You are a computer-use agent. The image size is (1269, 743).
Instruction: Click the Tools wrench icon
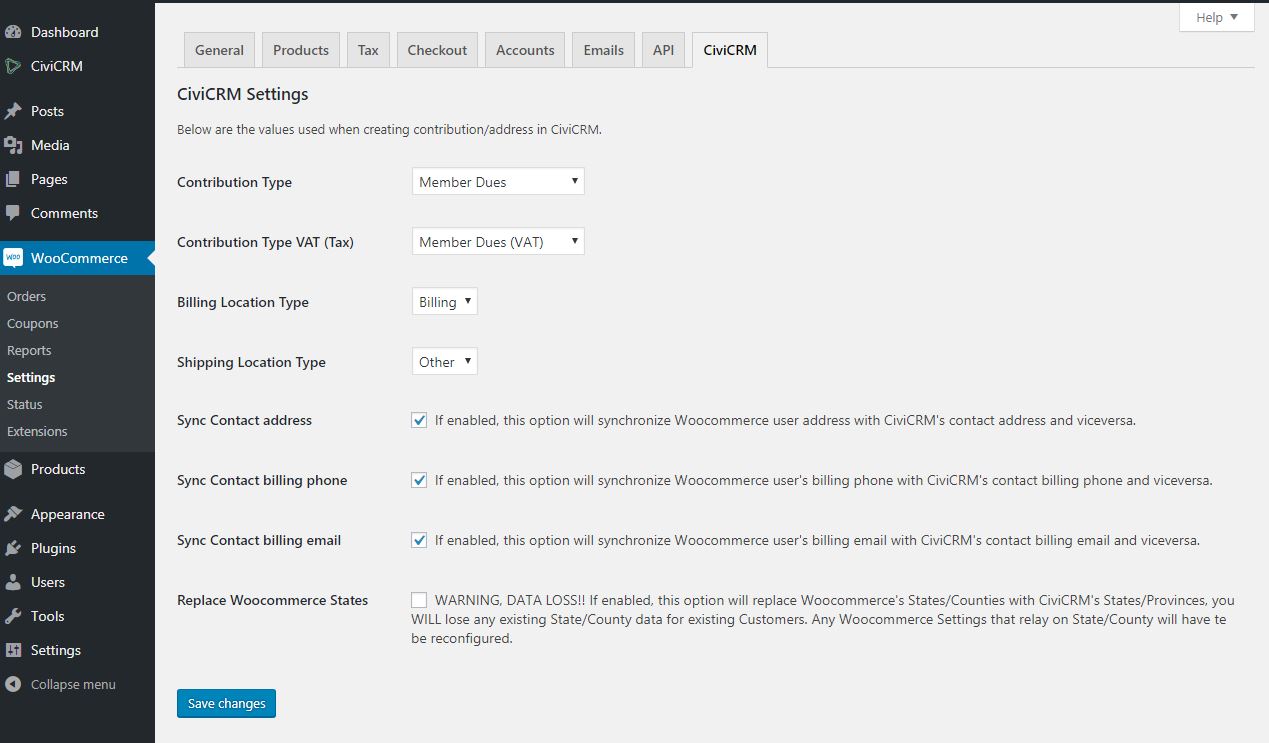click(13, 616)
